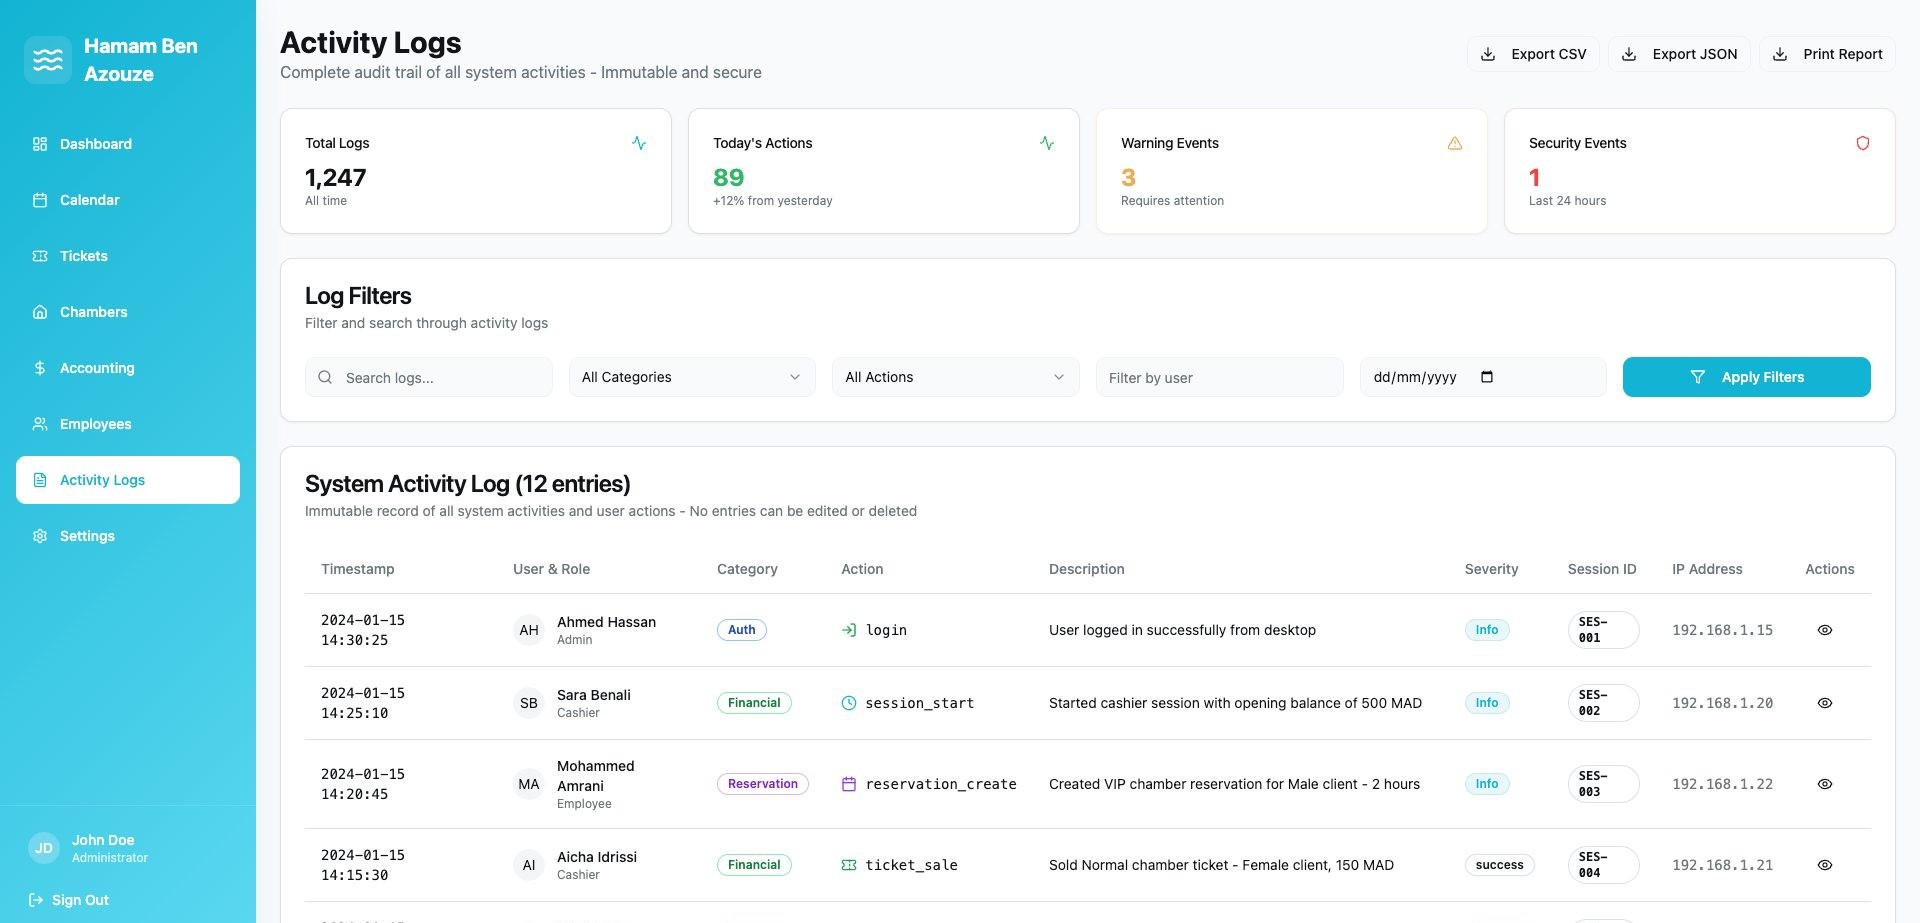Click the Category column header
The height and width of the screenshot is (923, 1920).
tap(747, 569)
